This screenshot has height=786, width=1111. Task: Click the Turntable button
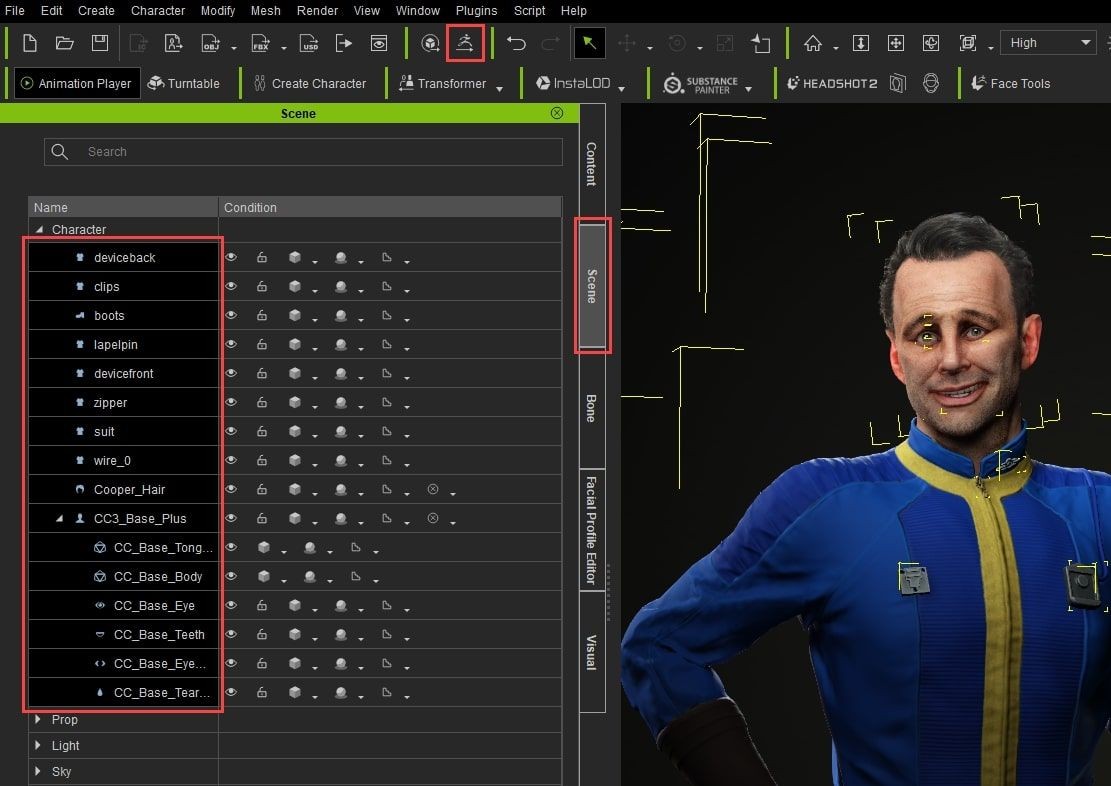184,84
